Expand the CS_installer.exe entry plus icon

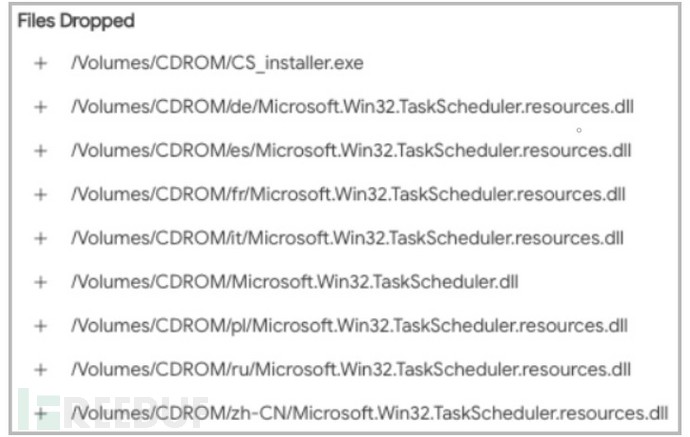(x=41, y=63)
